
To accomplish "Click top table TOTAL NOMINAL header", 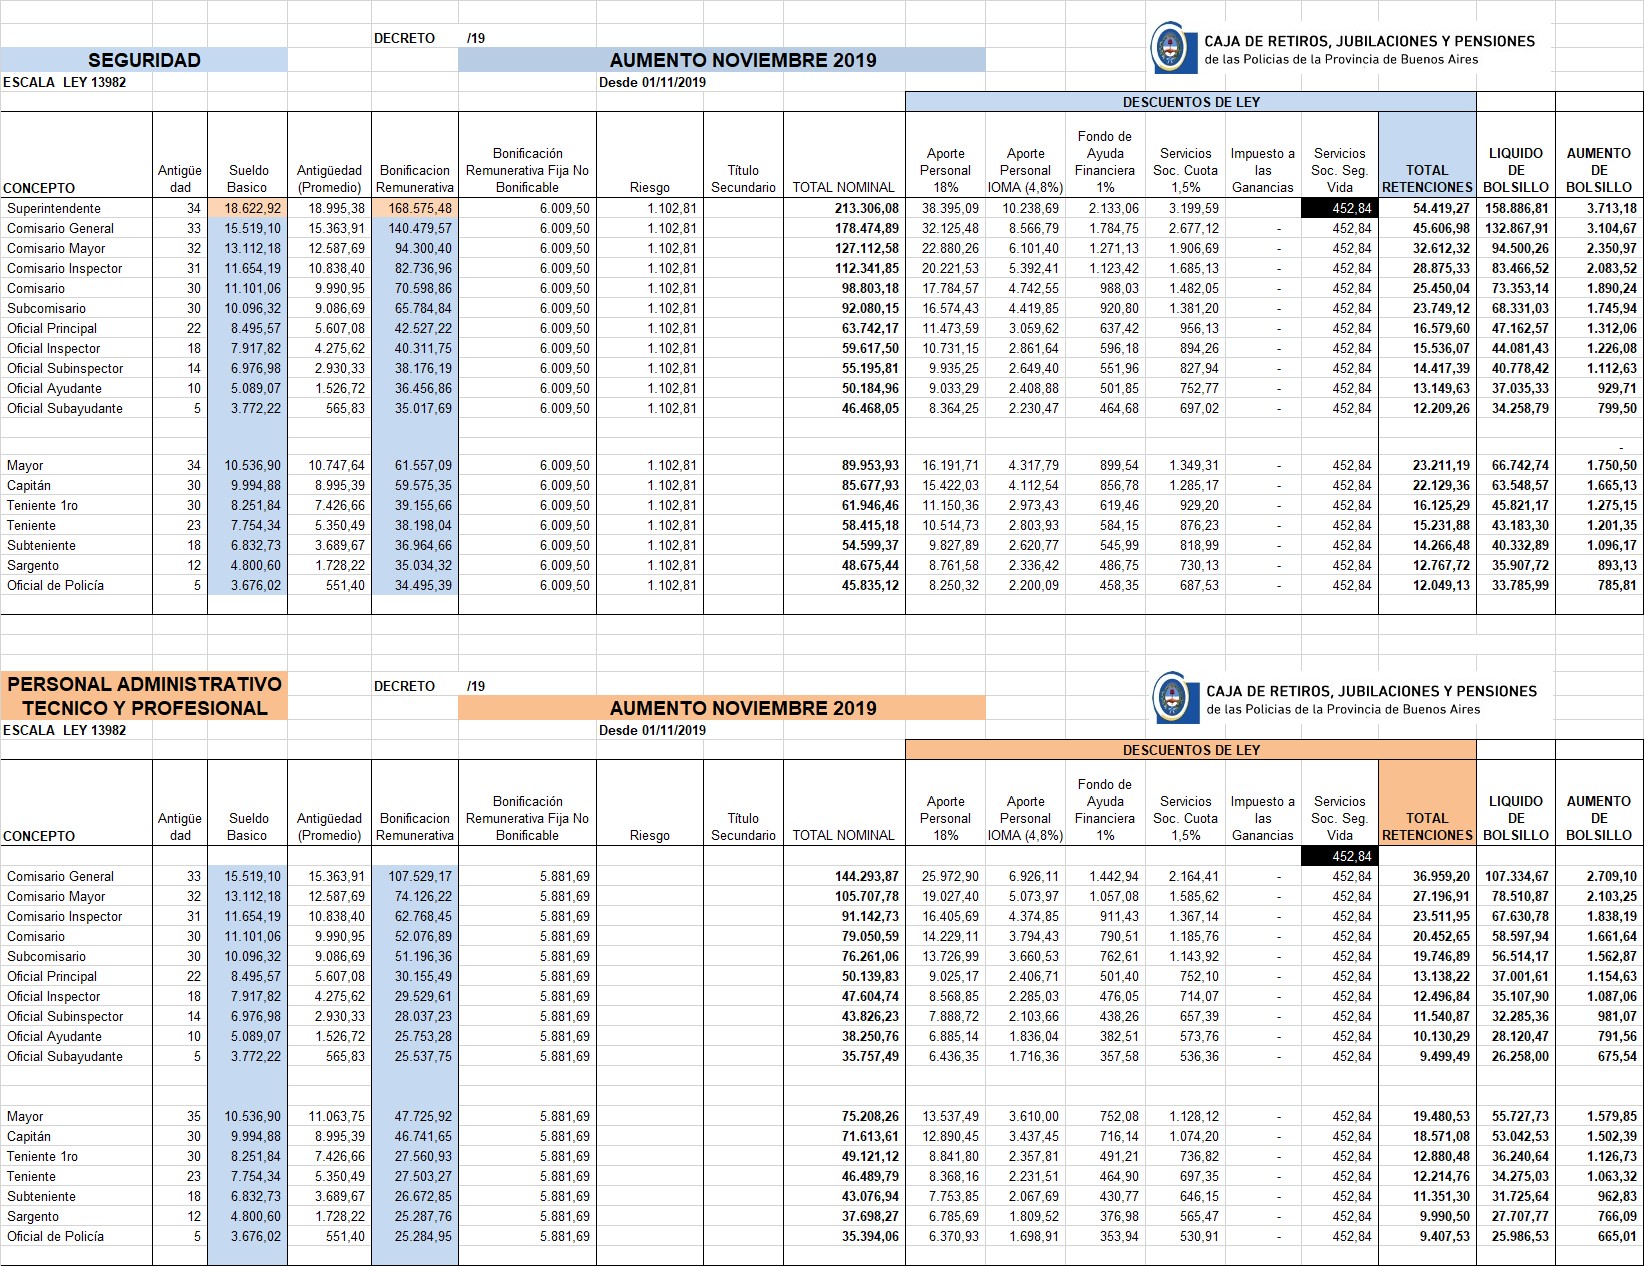I will pyautogui.click(x=843, y=188).
